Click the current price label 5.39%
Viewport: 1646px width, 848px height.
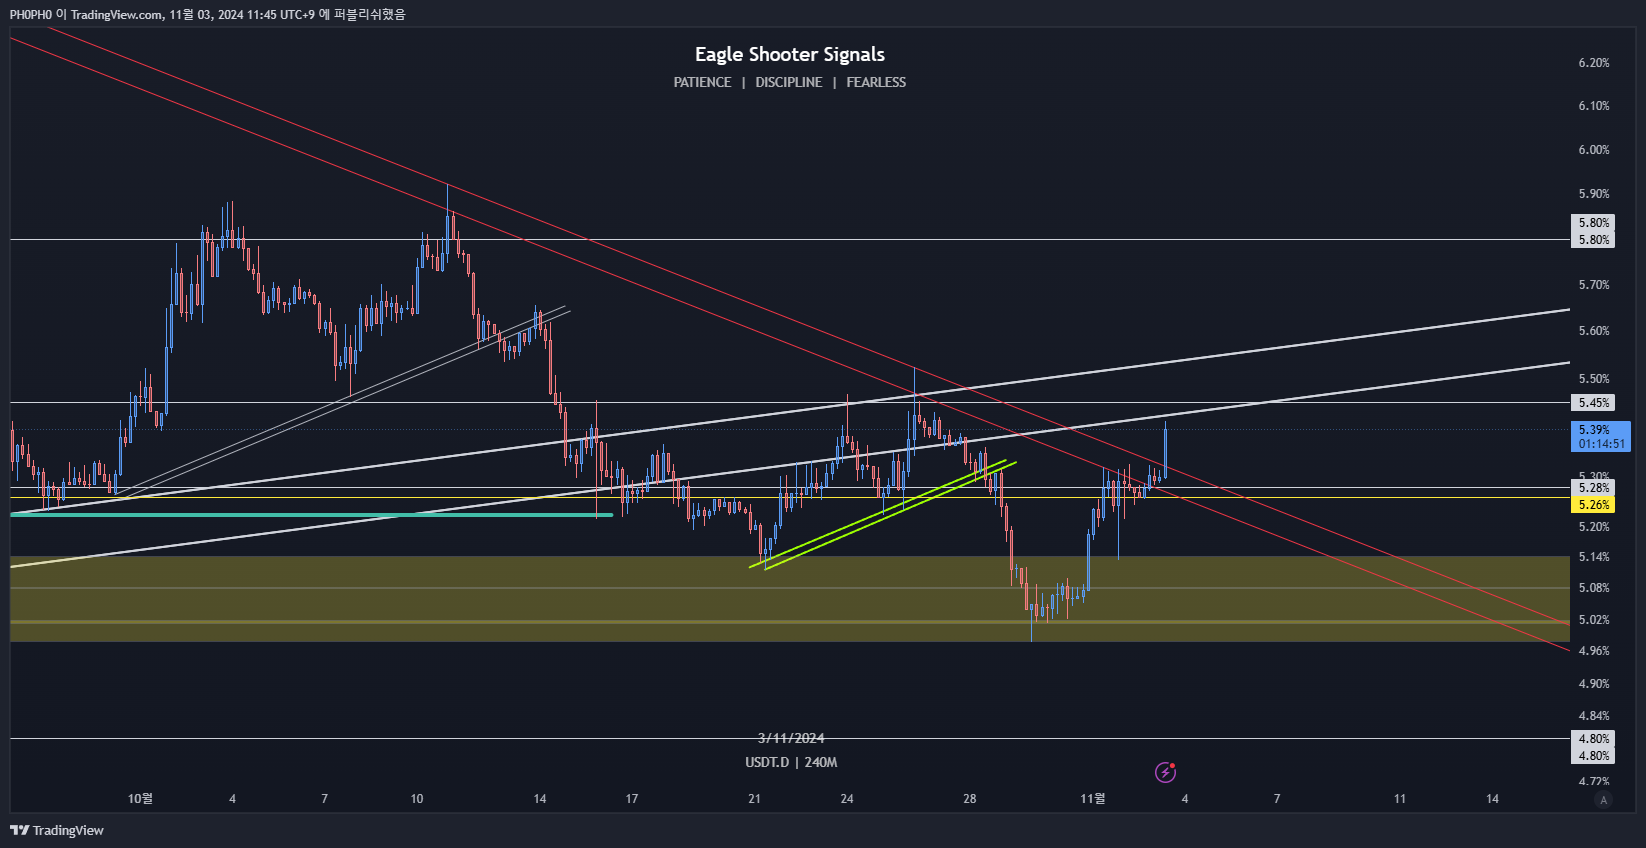click(x=1601, y=436)
